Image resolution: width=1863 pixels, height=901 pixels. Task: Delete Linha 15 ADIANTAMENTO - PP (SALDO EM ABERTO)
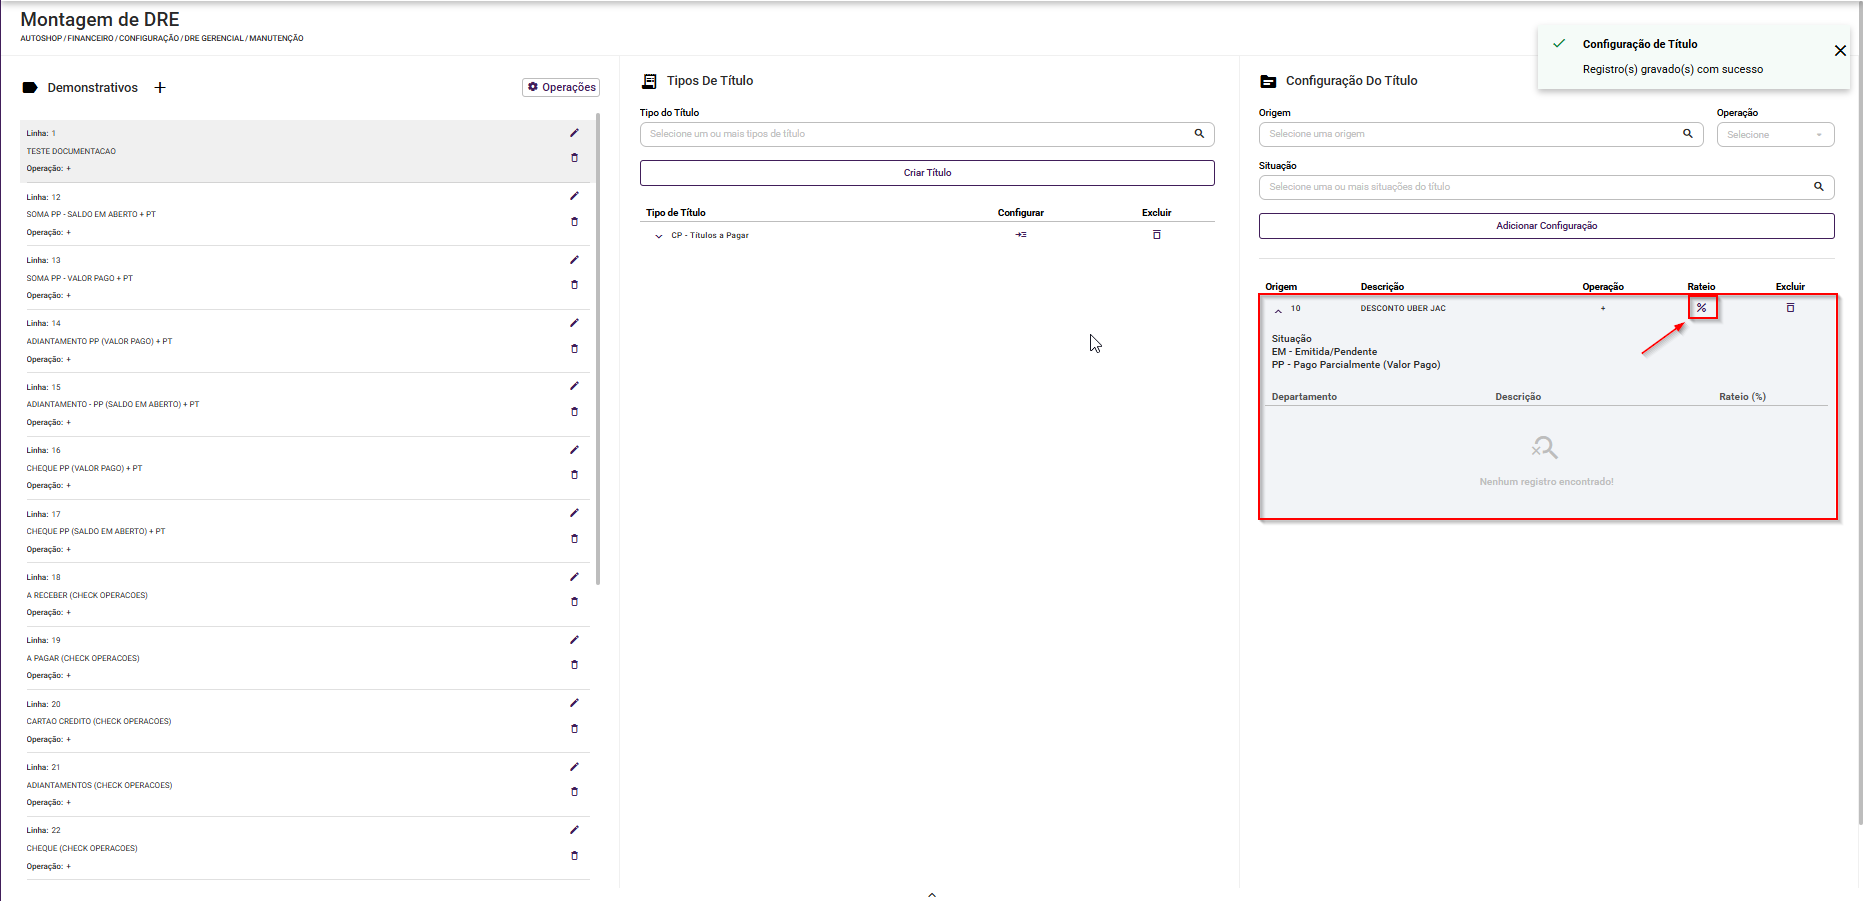pyautogui.click(x=574, y=412)
